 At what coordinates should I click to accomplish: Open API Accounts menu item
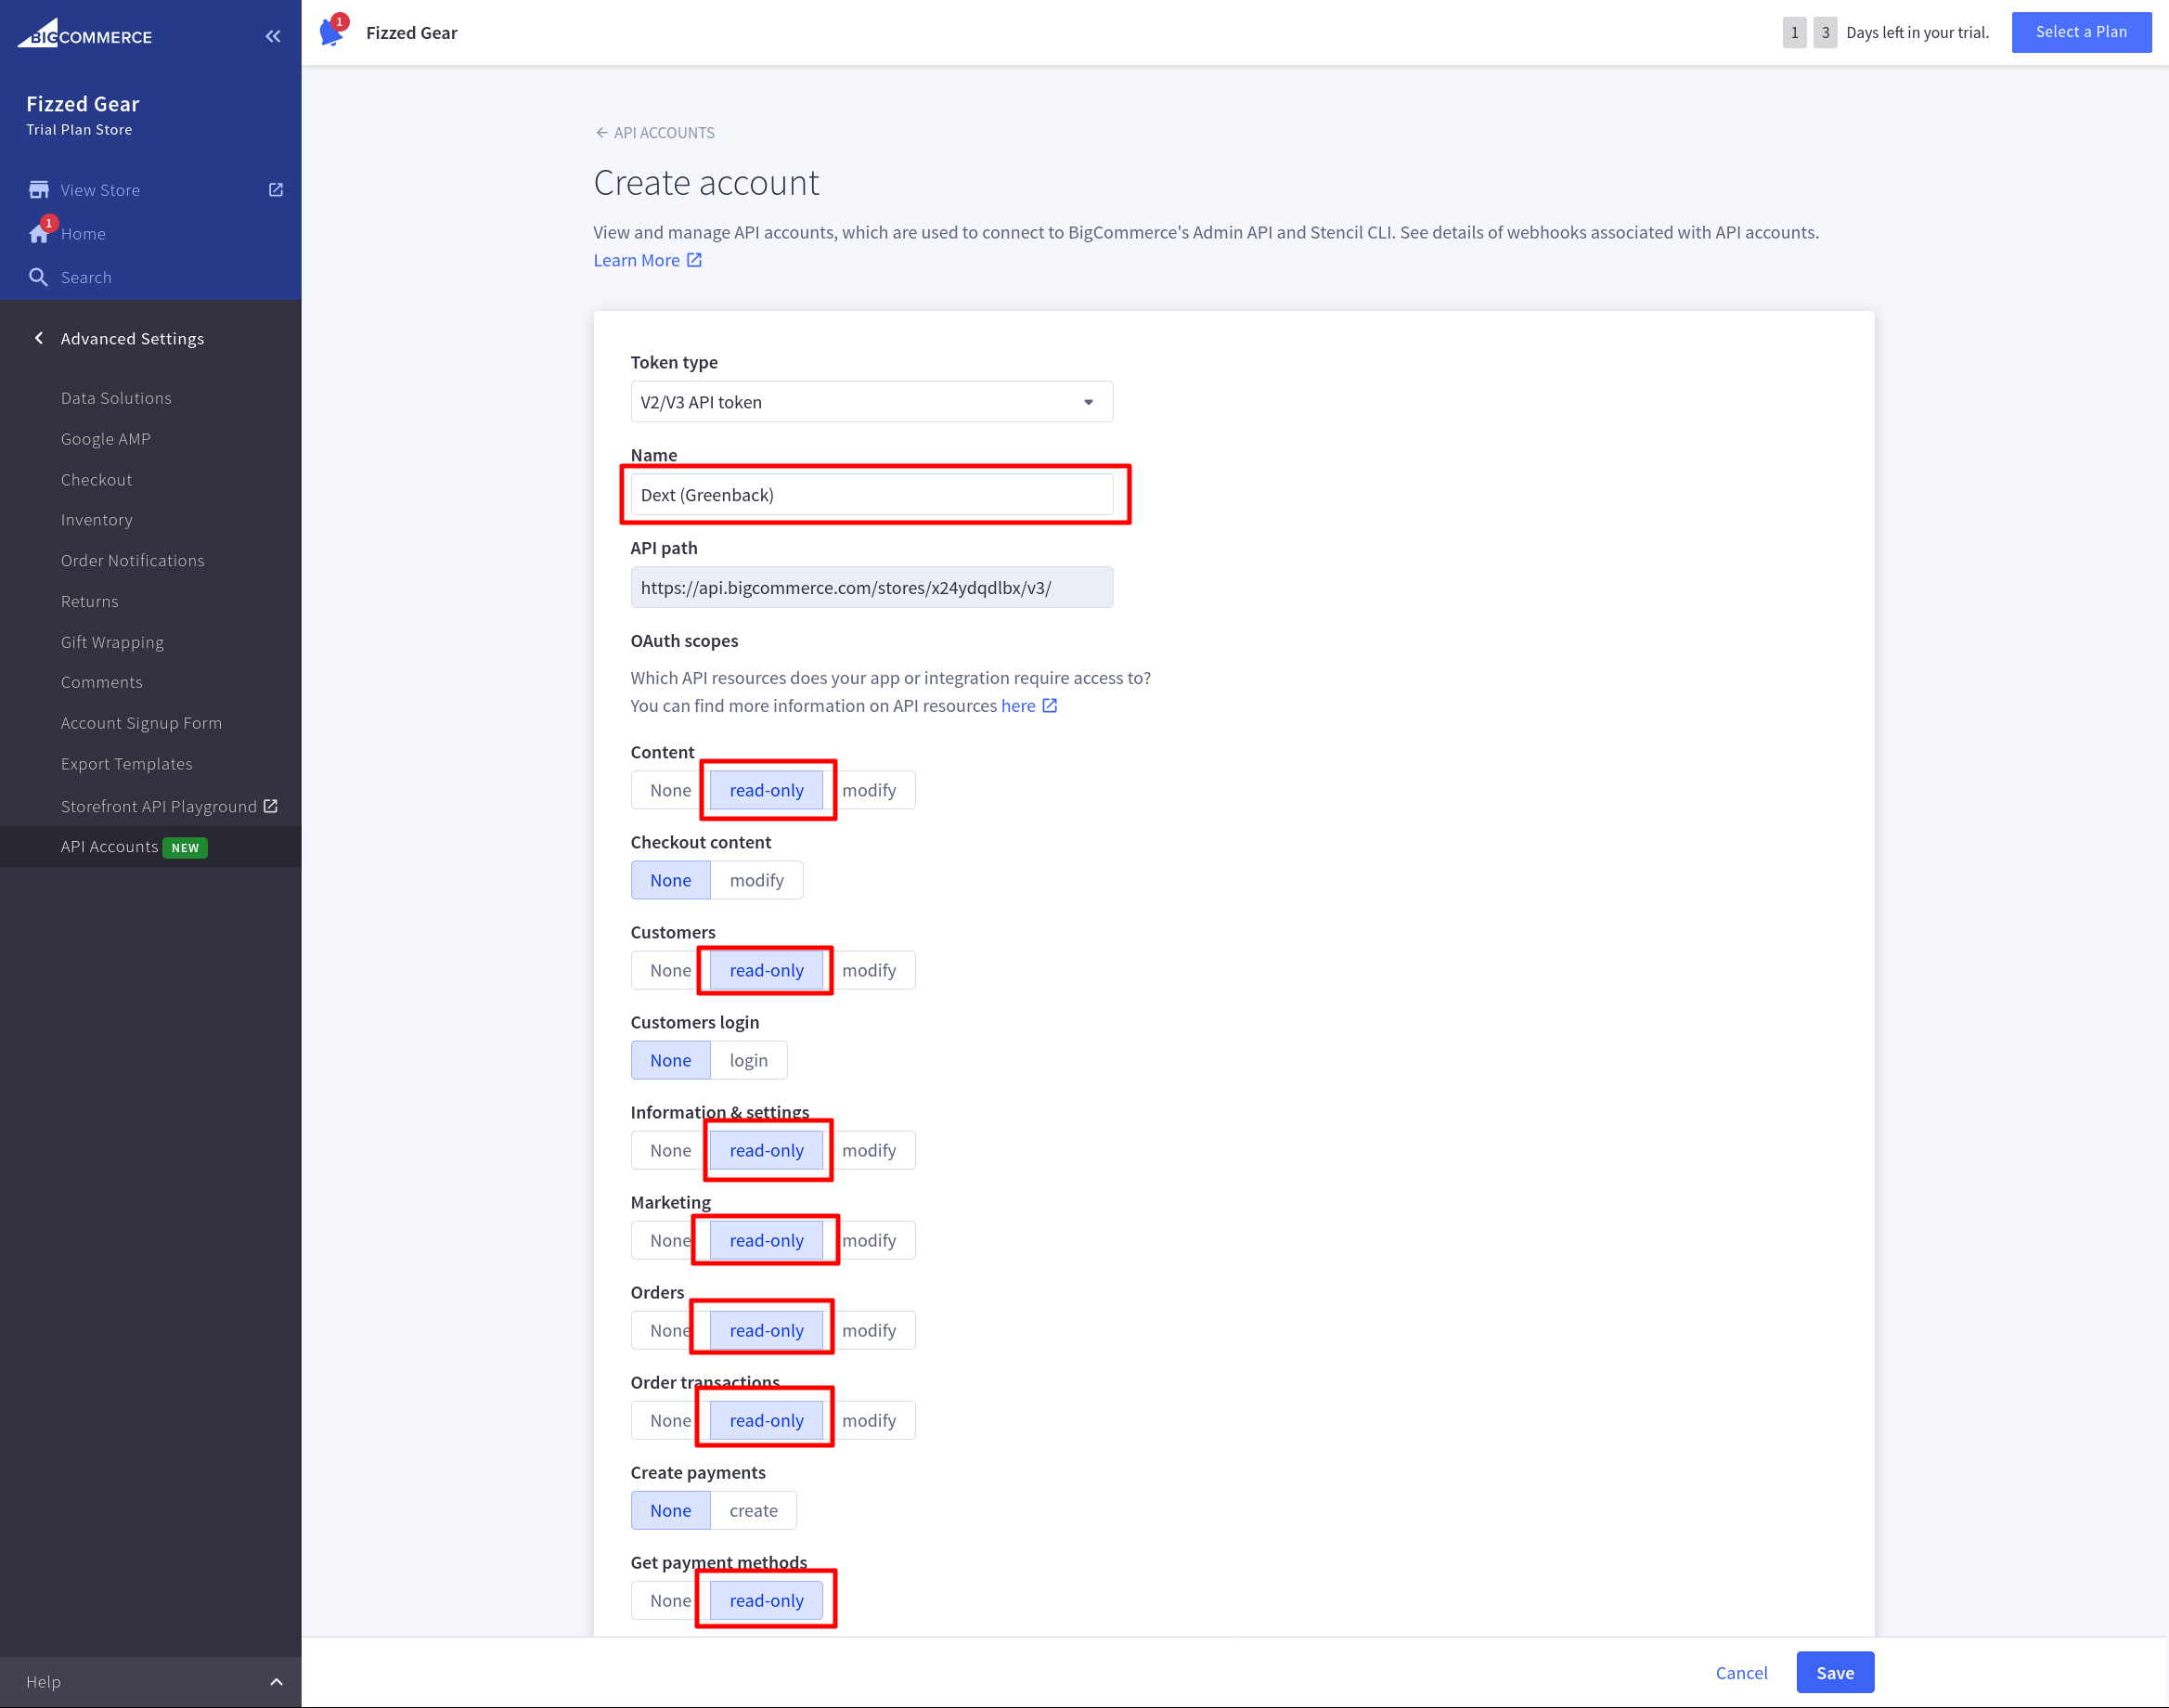(x=109, y=847)
